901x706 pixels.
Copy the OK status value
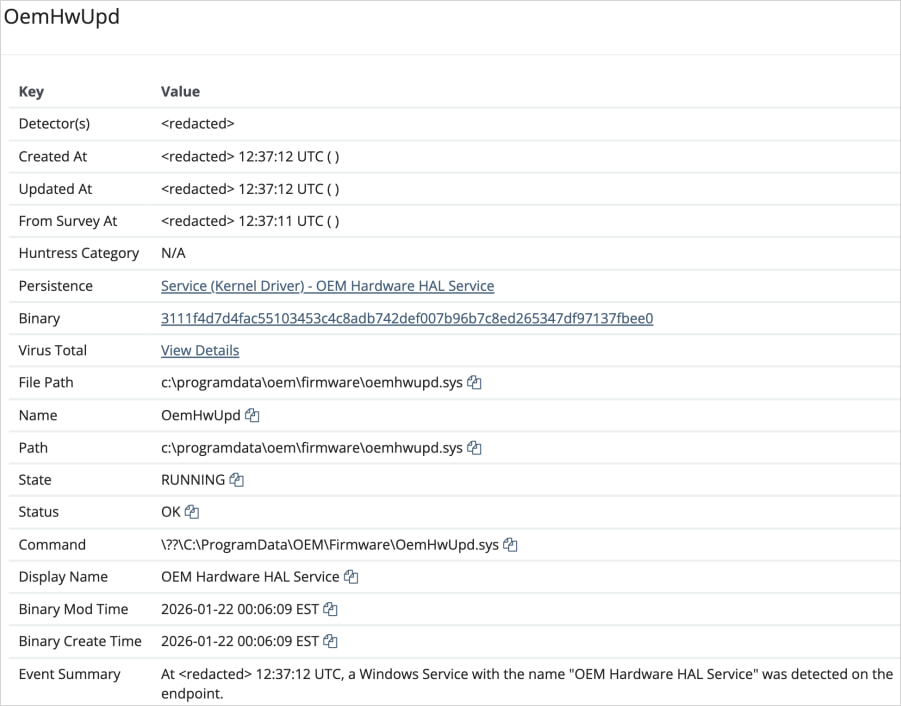(x=192, y=512)
